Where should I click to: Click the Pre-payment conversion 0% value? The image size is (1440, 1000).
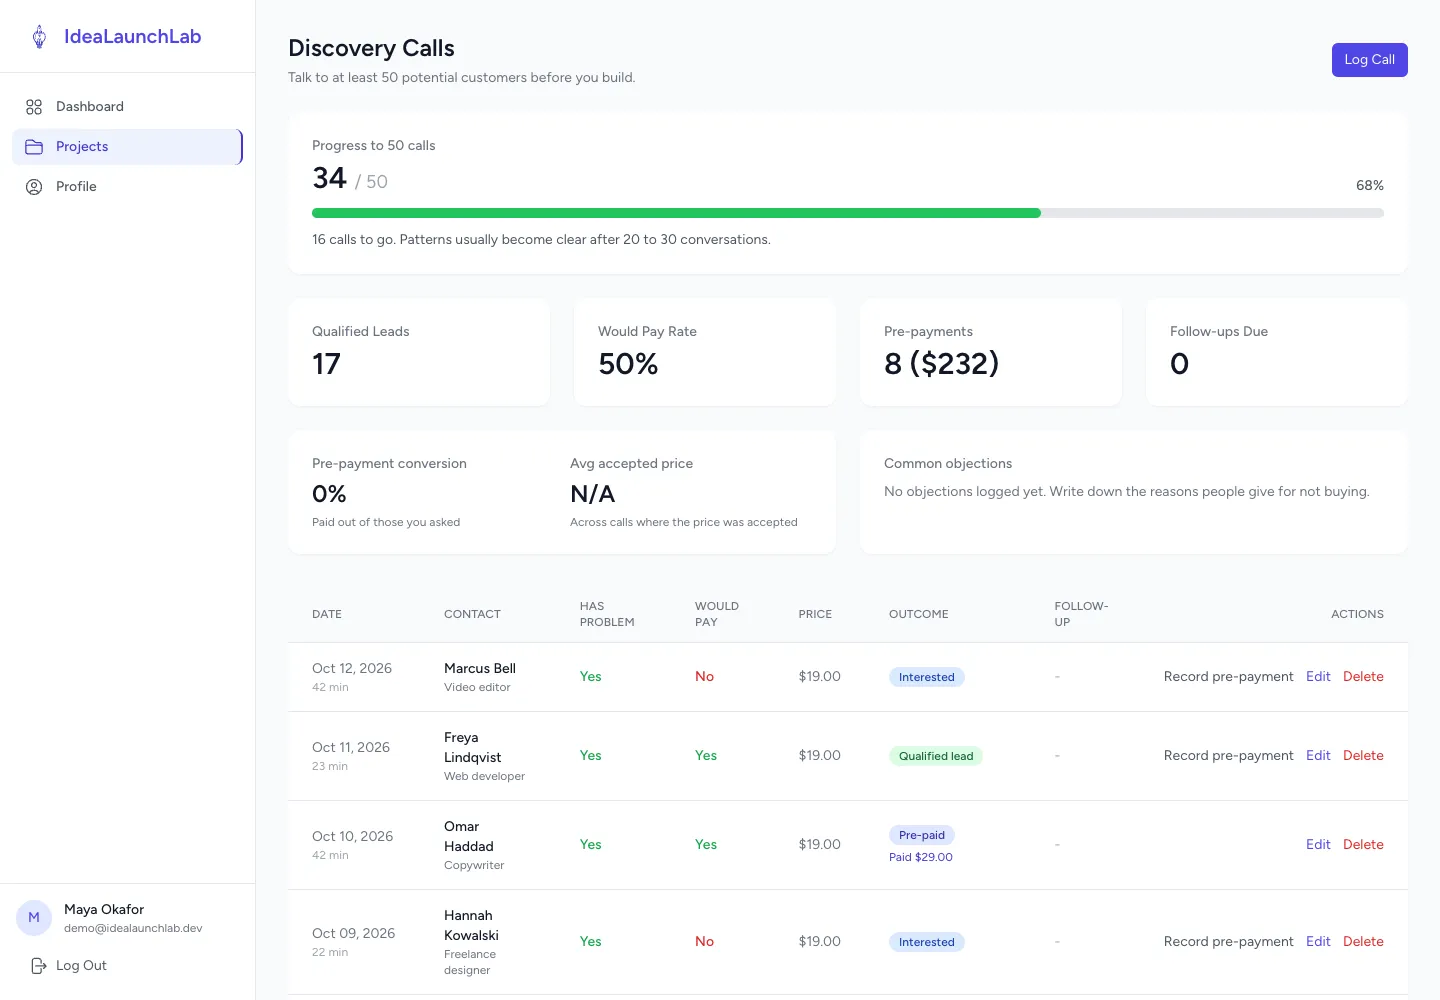pyautogui.click(x=329, y=494)
